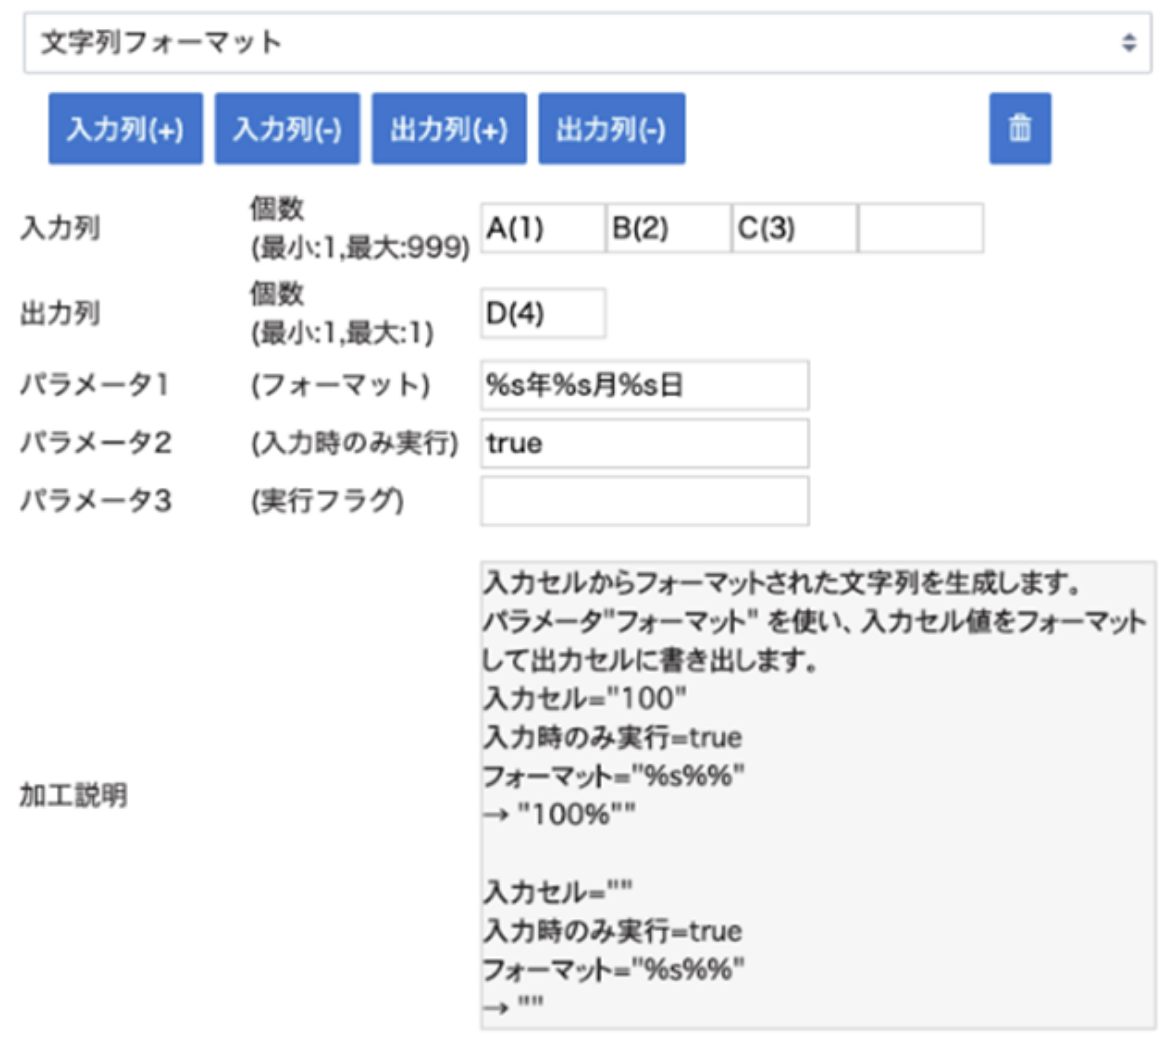Select the C(3) input column cell
This screenshot has height=1044, width=1170.
pos(794,229)
